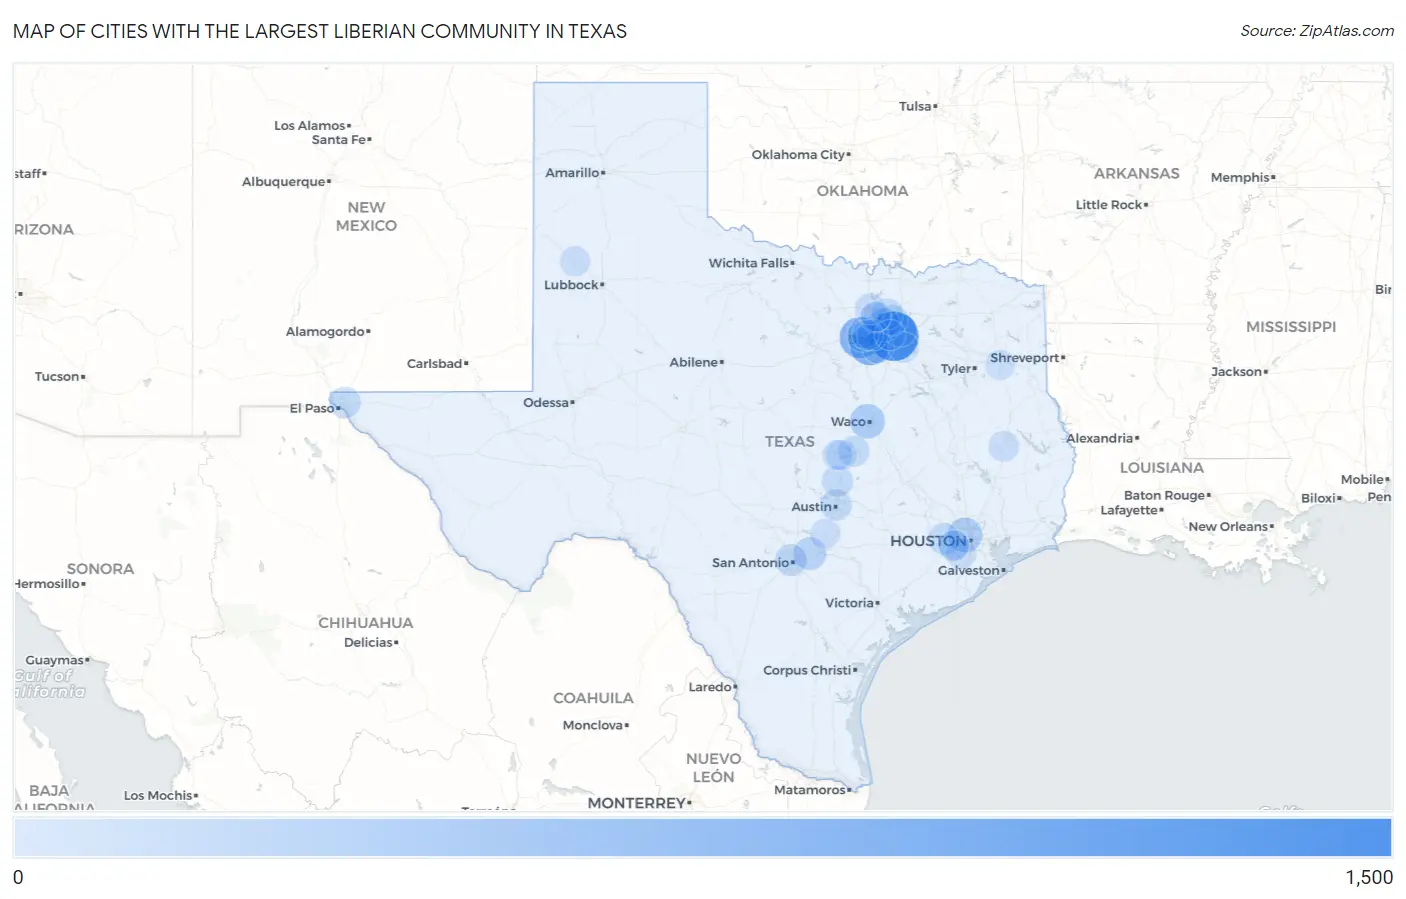Image resolution: width=1406 pixels, height=899 pixels.
Task: Click the Memphis label
Action: tap(1240, 178)
